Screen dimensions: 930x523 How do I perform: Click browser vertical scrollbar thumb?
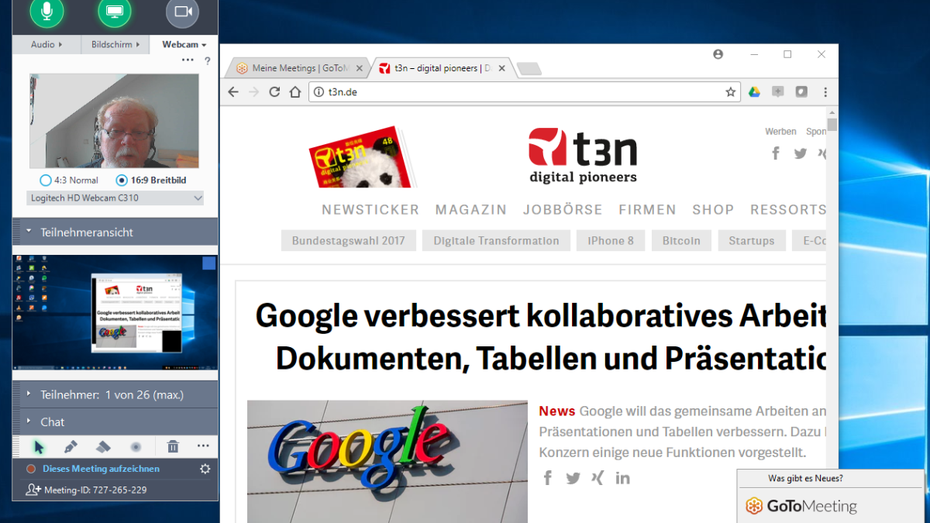point(832,125)
